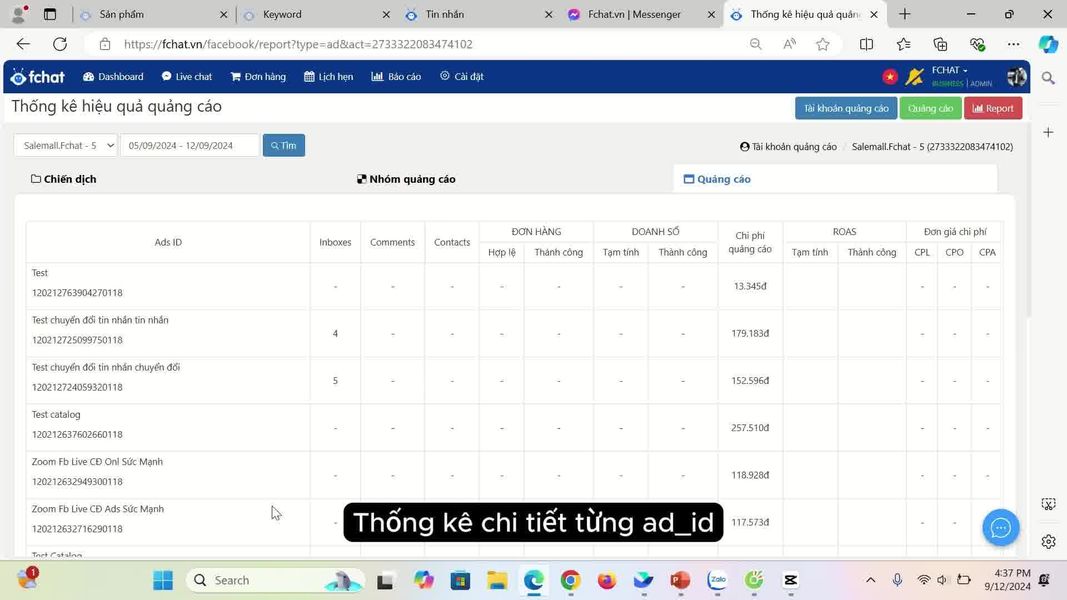
Task: Go to Đơn hàng menu
Action: pyautogui.click(x=258, y=77)
